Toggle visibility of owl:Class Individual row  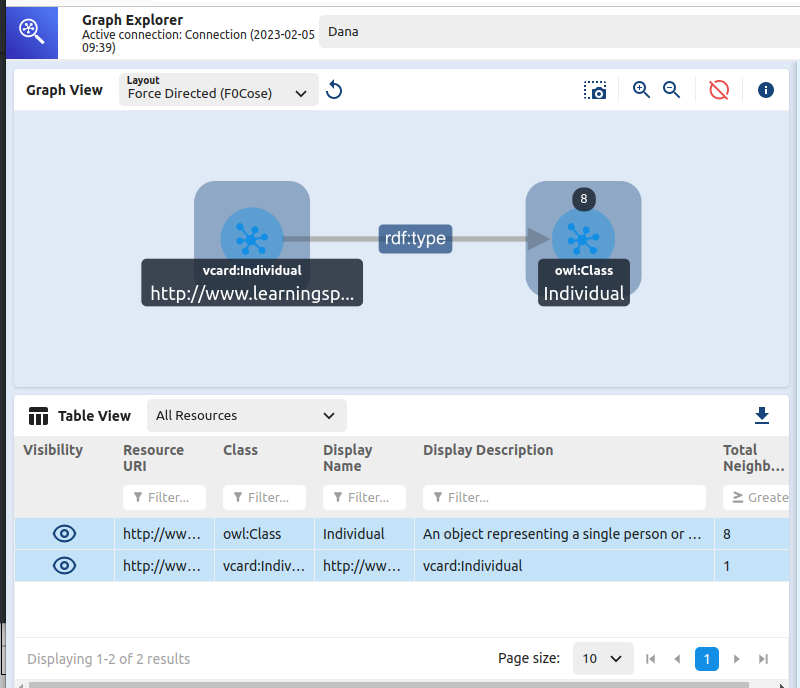[x=64, y=534]
